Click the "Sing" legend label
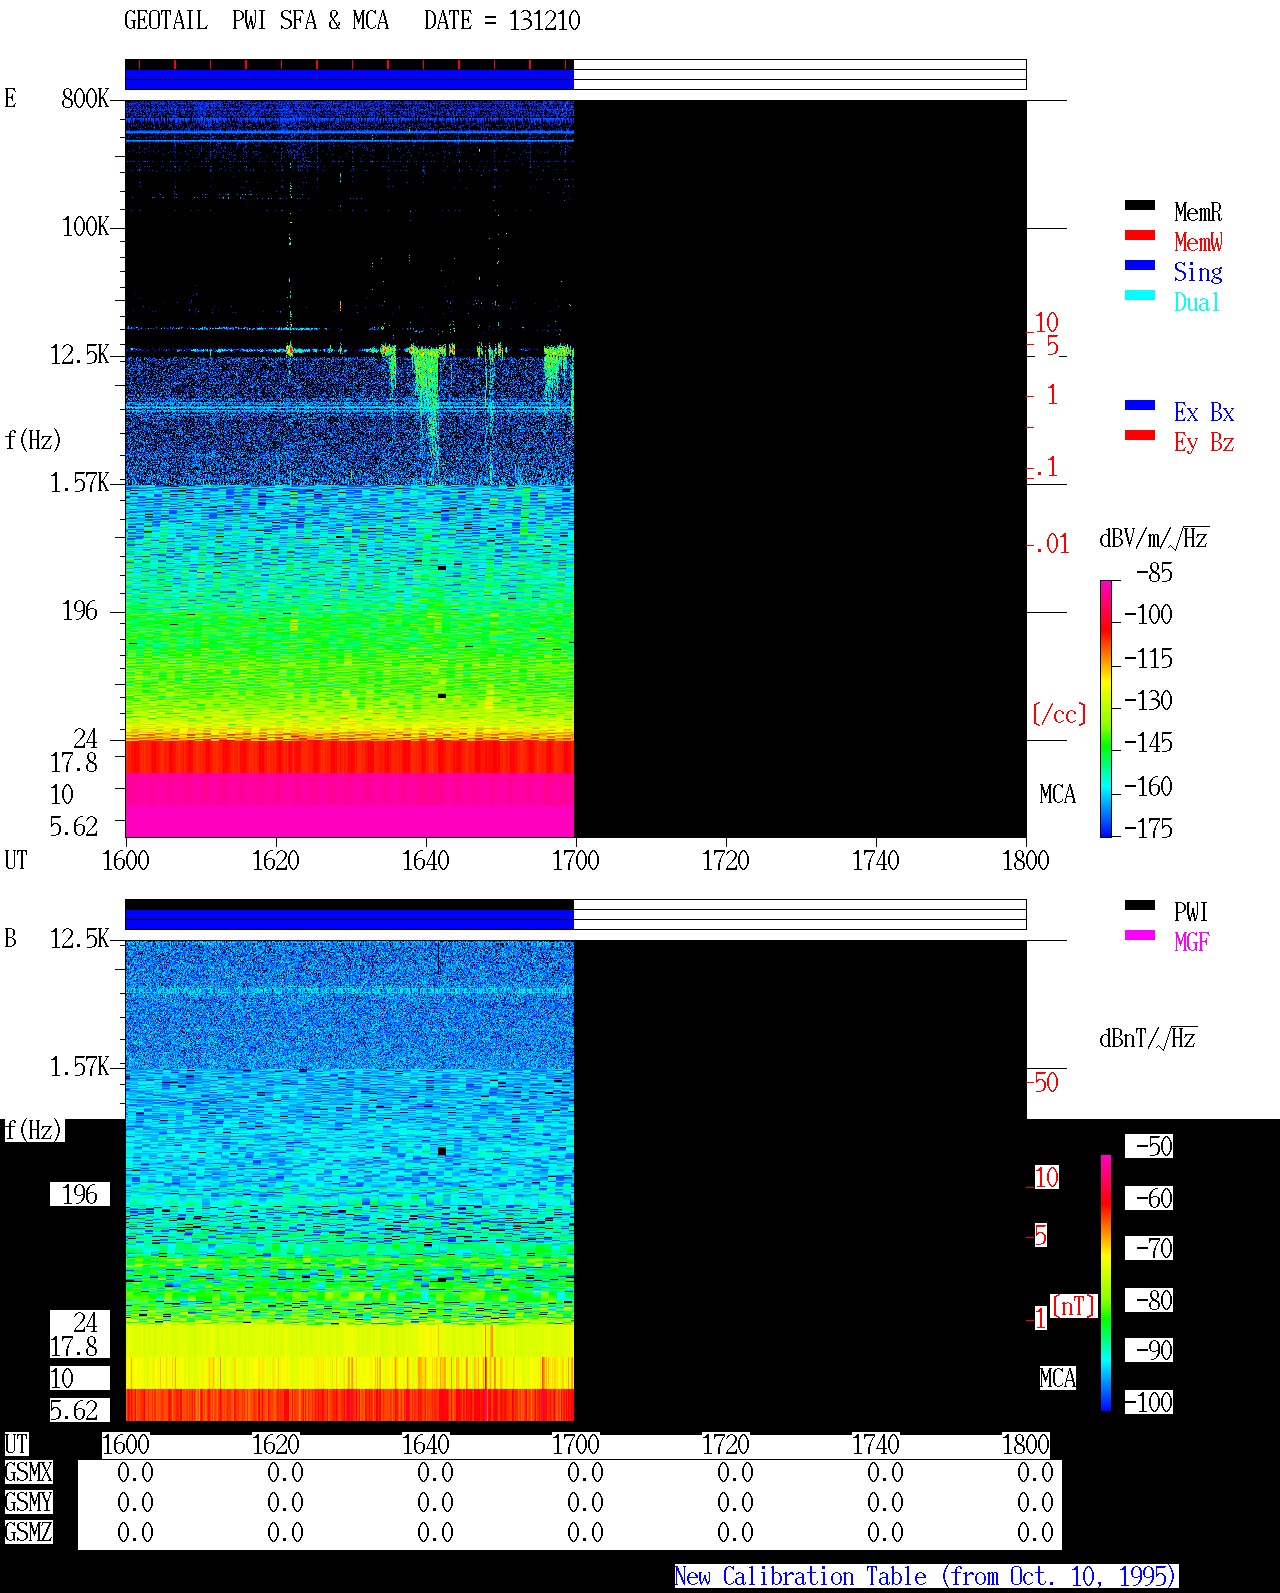This screenshot has width=1280, height=1593. [1198, 272]
